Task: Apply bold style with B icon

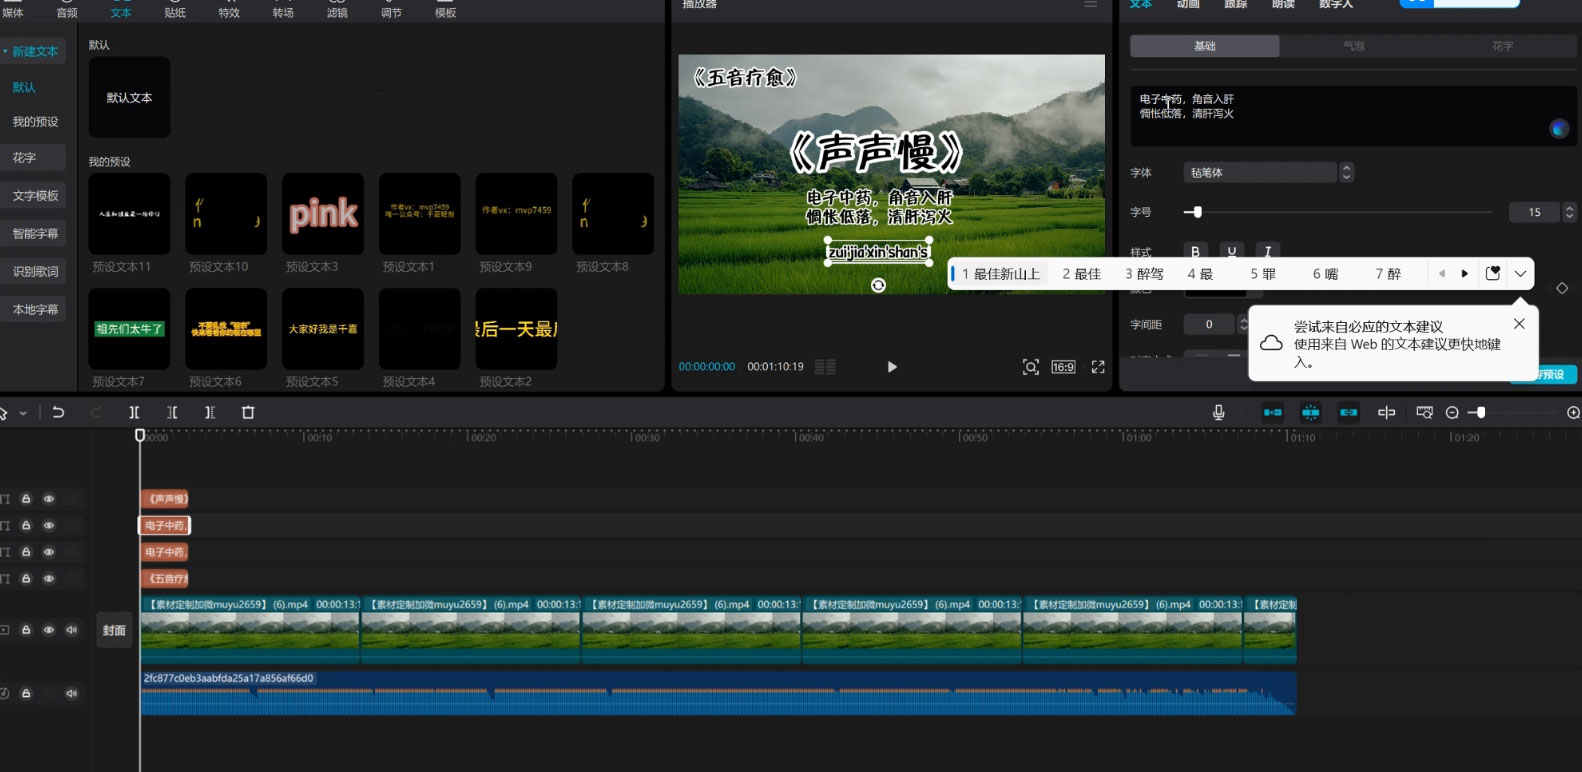Action: [x=1195, y=251]
